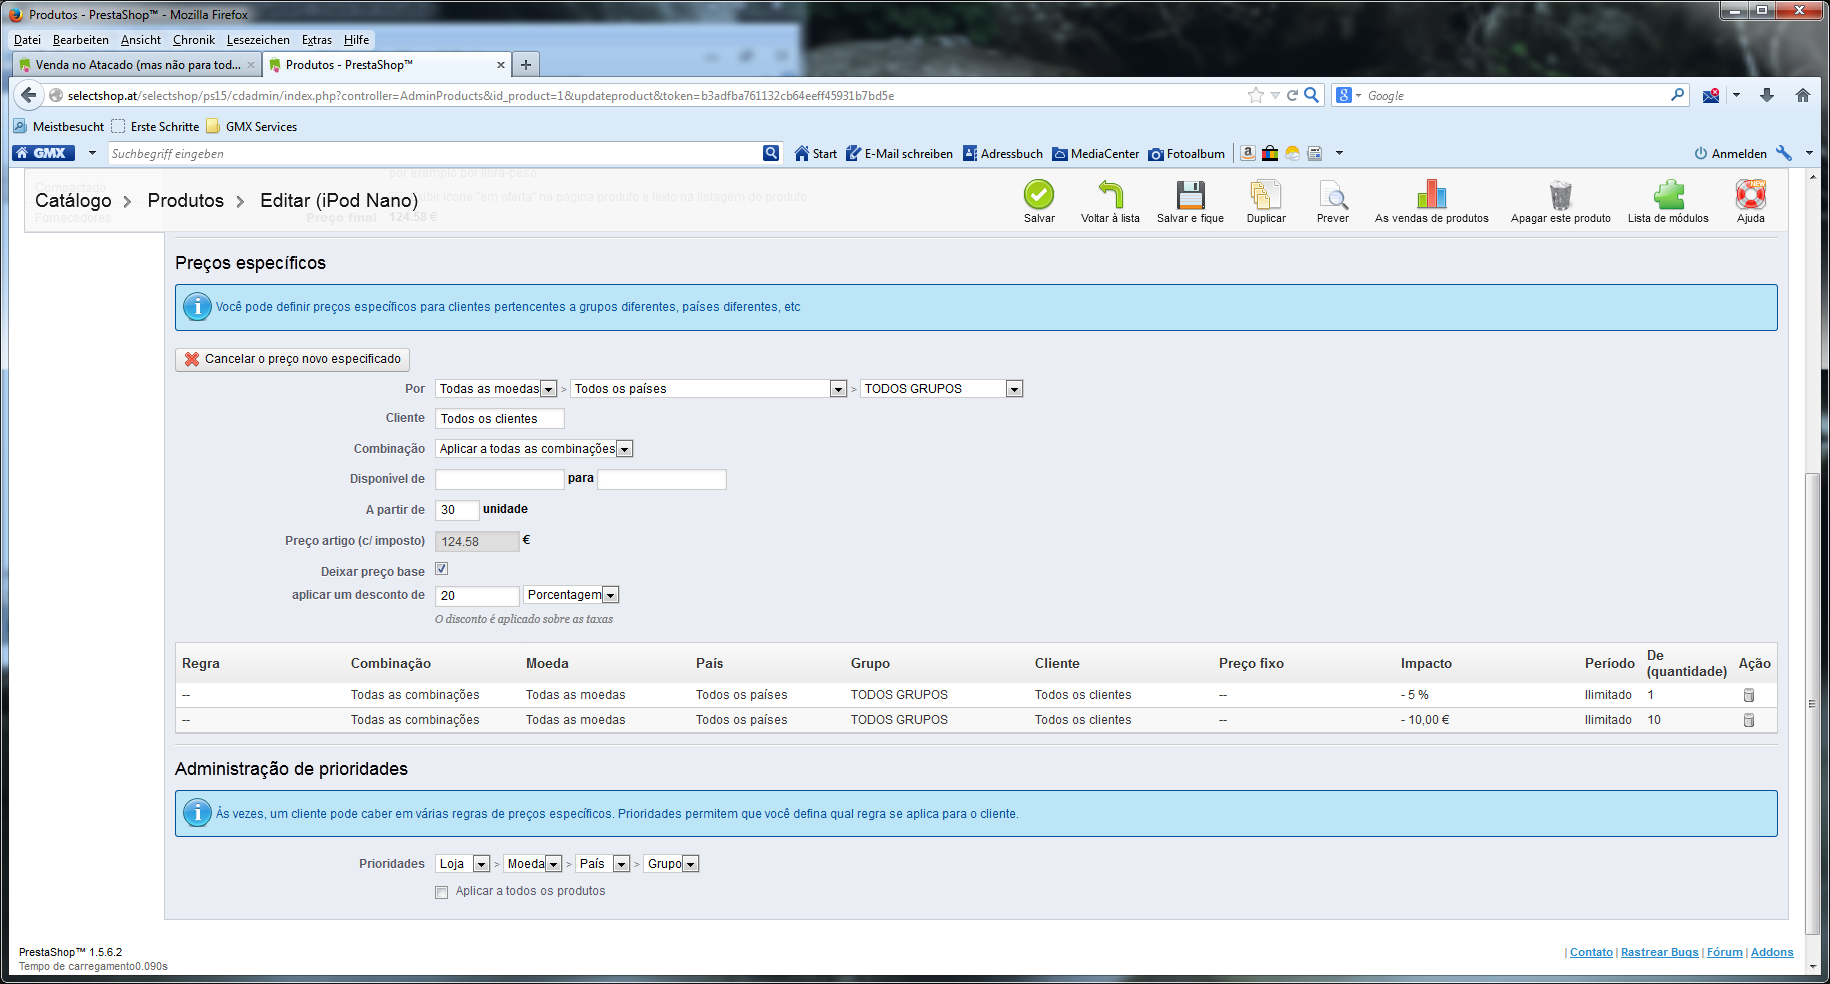Switch to Venda no Atacado tab
The height and width of the screenshot is (984, 1830).
[138, 65]
